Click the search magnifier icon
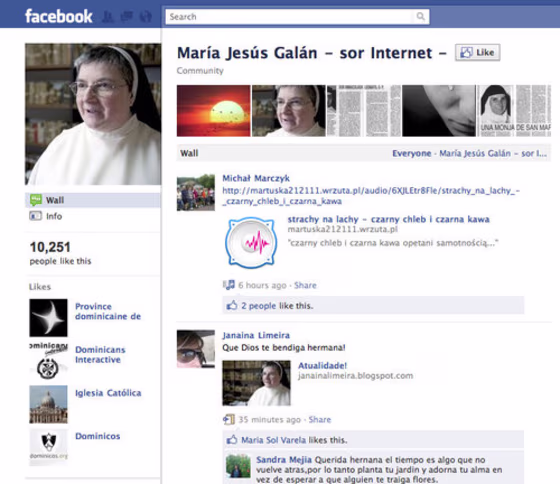 point(421,16)
